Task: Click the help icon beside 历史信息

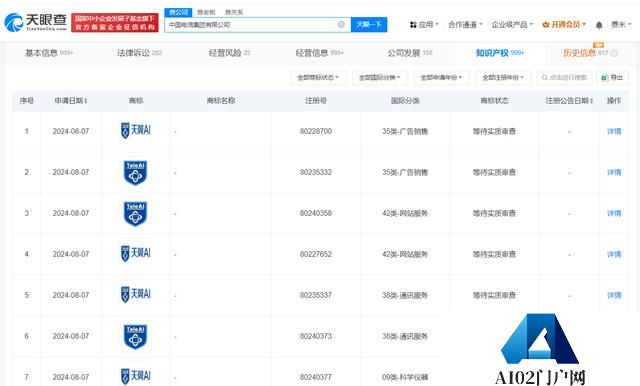Action: click(x=614, y=53)
